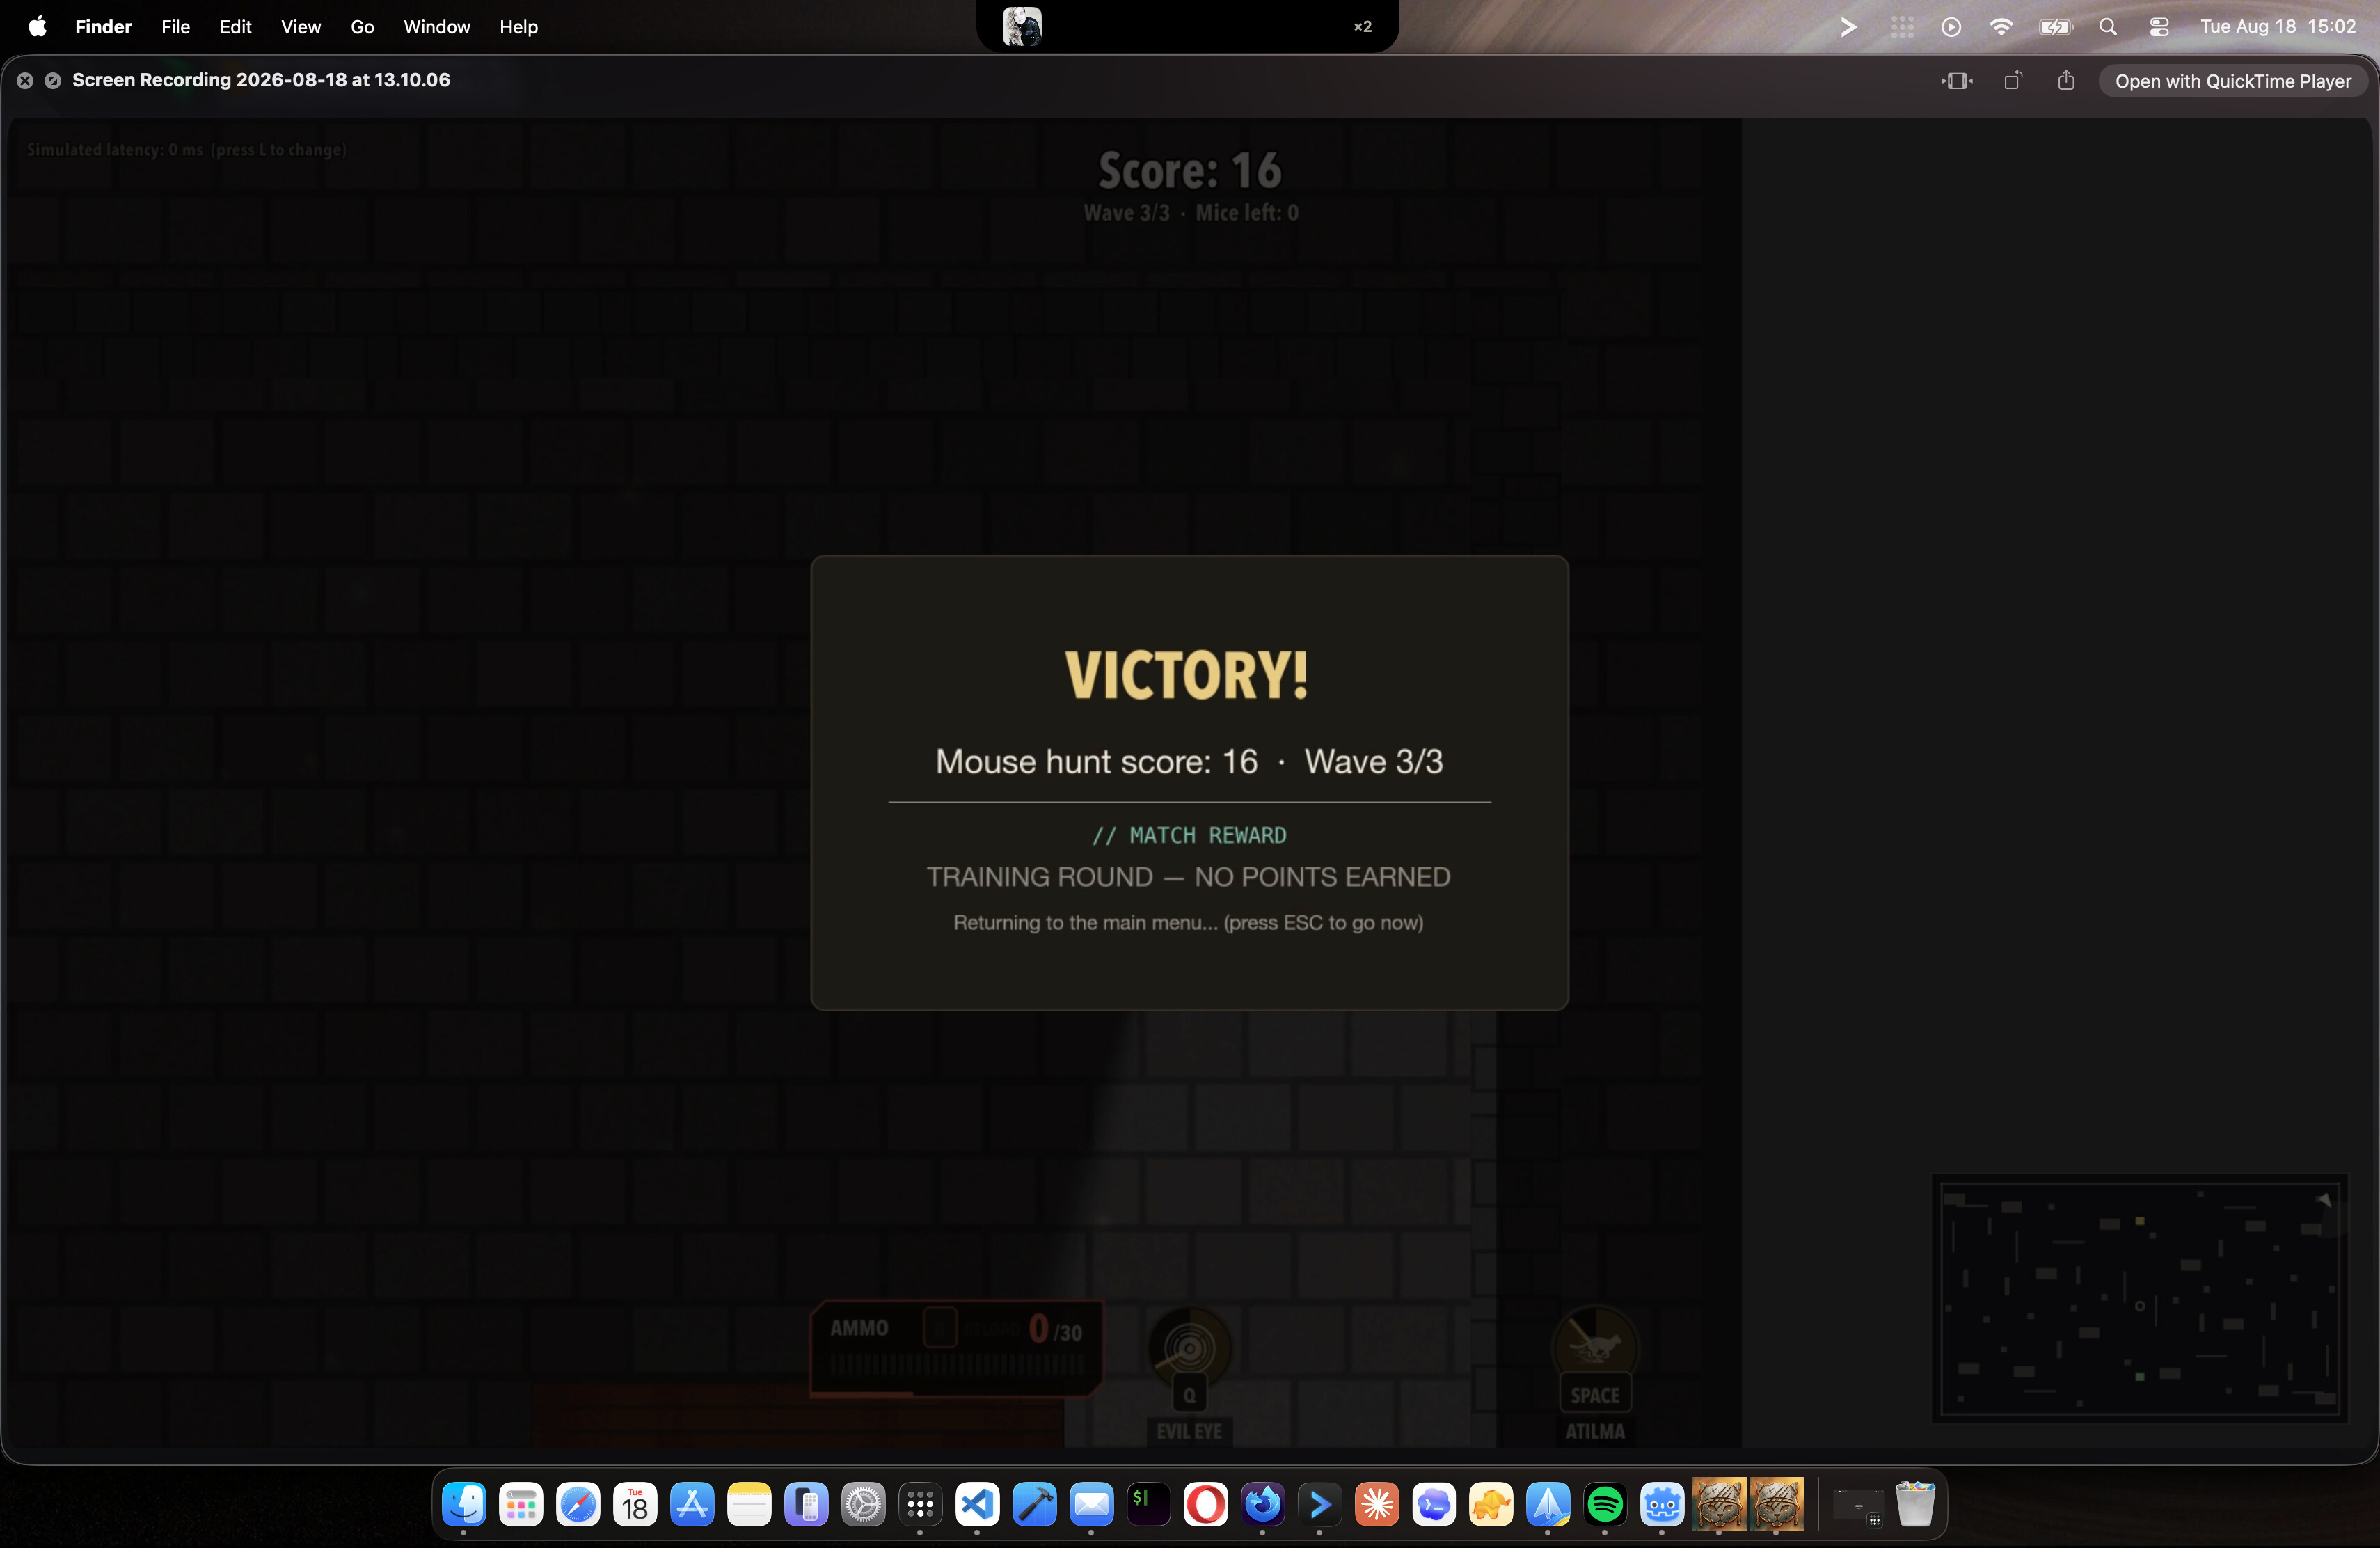
Task: Launch Safari from the Dock
Action: coord(578,1503)
